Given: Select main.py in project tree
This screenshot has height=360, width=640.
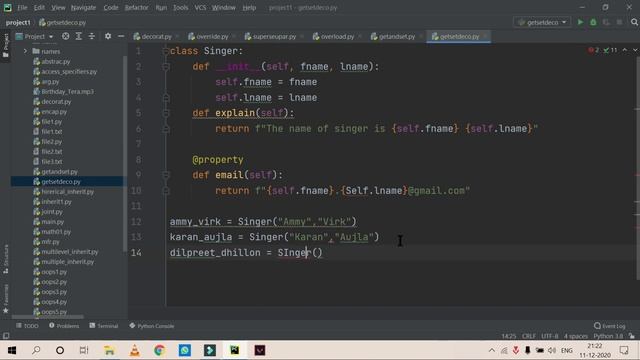Looking at the screenshot, I should (x=53, y=222).
